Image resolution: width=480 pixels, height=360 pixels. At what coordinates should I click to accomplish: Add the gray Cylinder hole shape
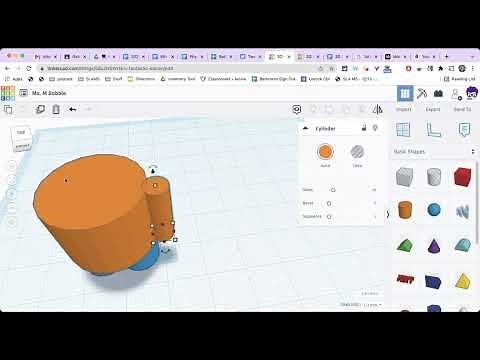[x=434, y=176]
